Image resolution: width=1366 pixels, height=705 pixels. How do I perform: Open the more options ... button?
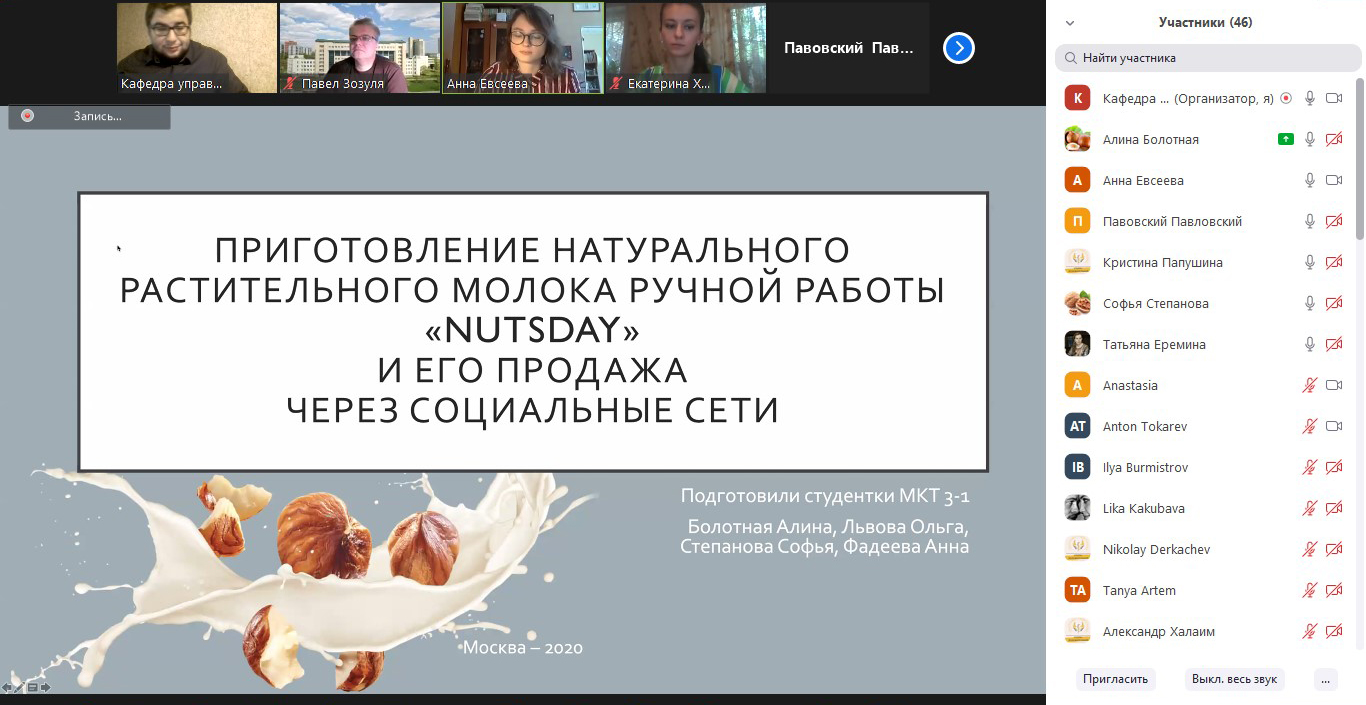pyautogui.click(x=1326, y=679)
